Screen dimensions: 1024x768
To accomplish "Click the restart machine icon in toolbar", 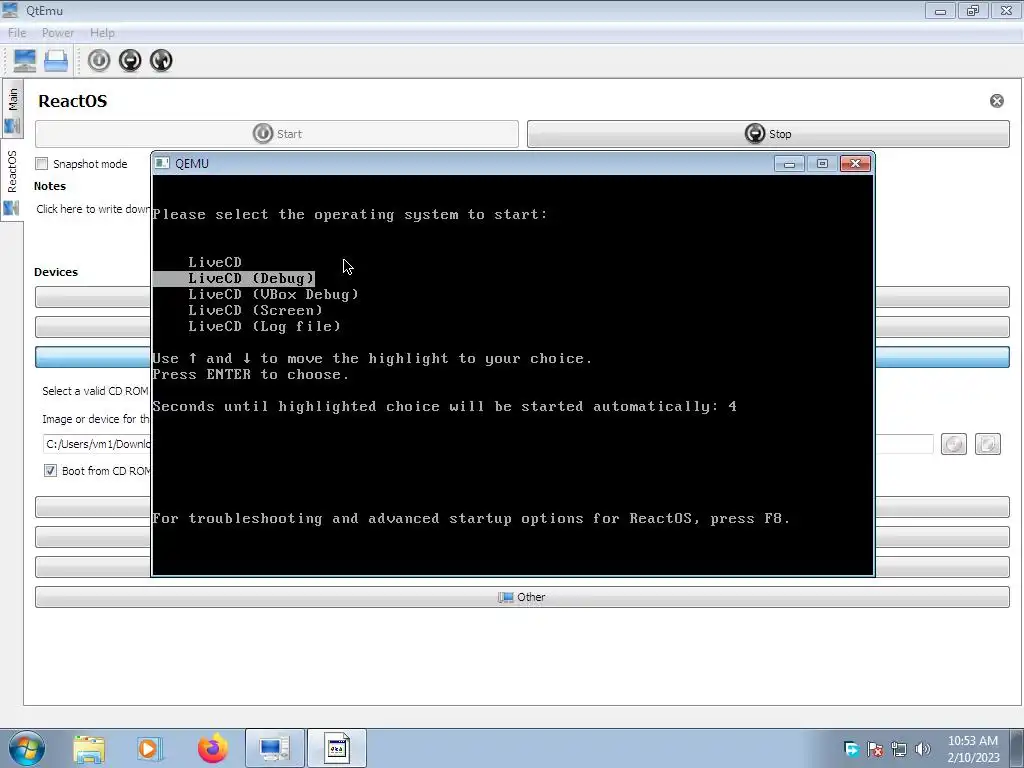I will tap(161, 61).
